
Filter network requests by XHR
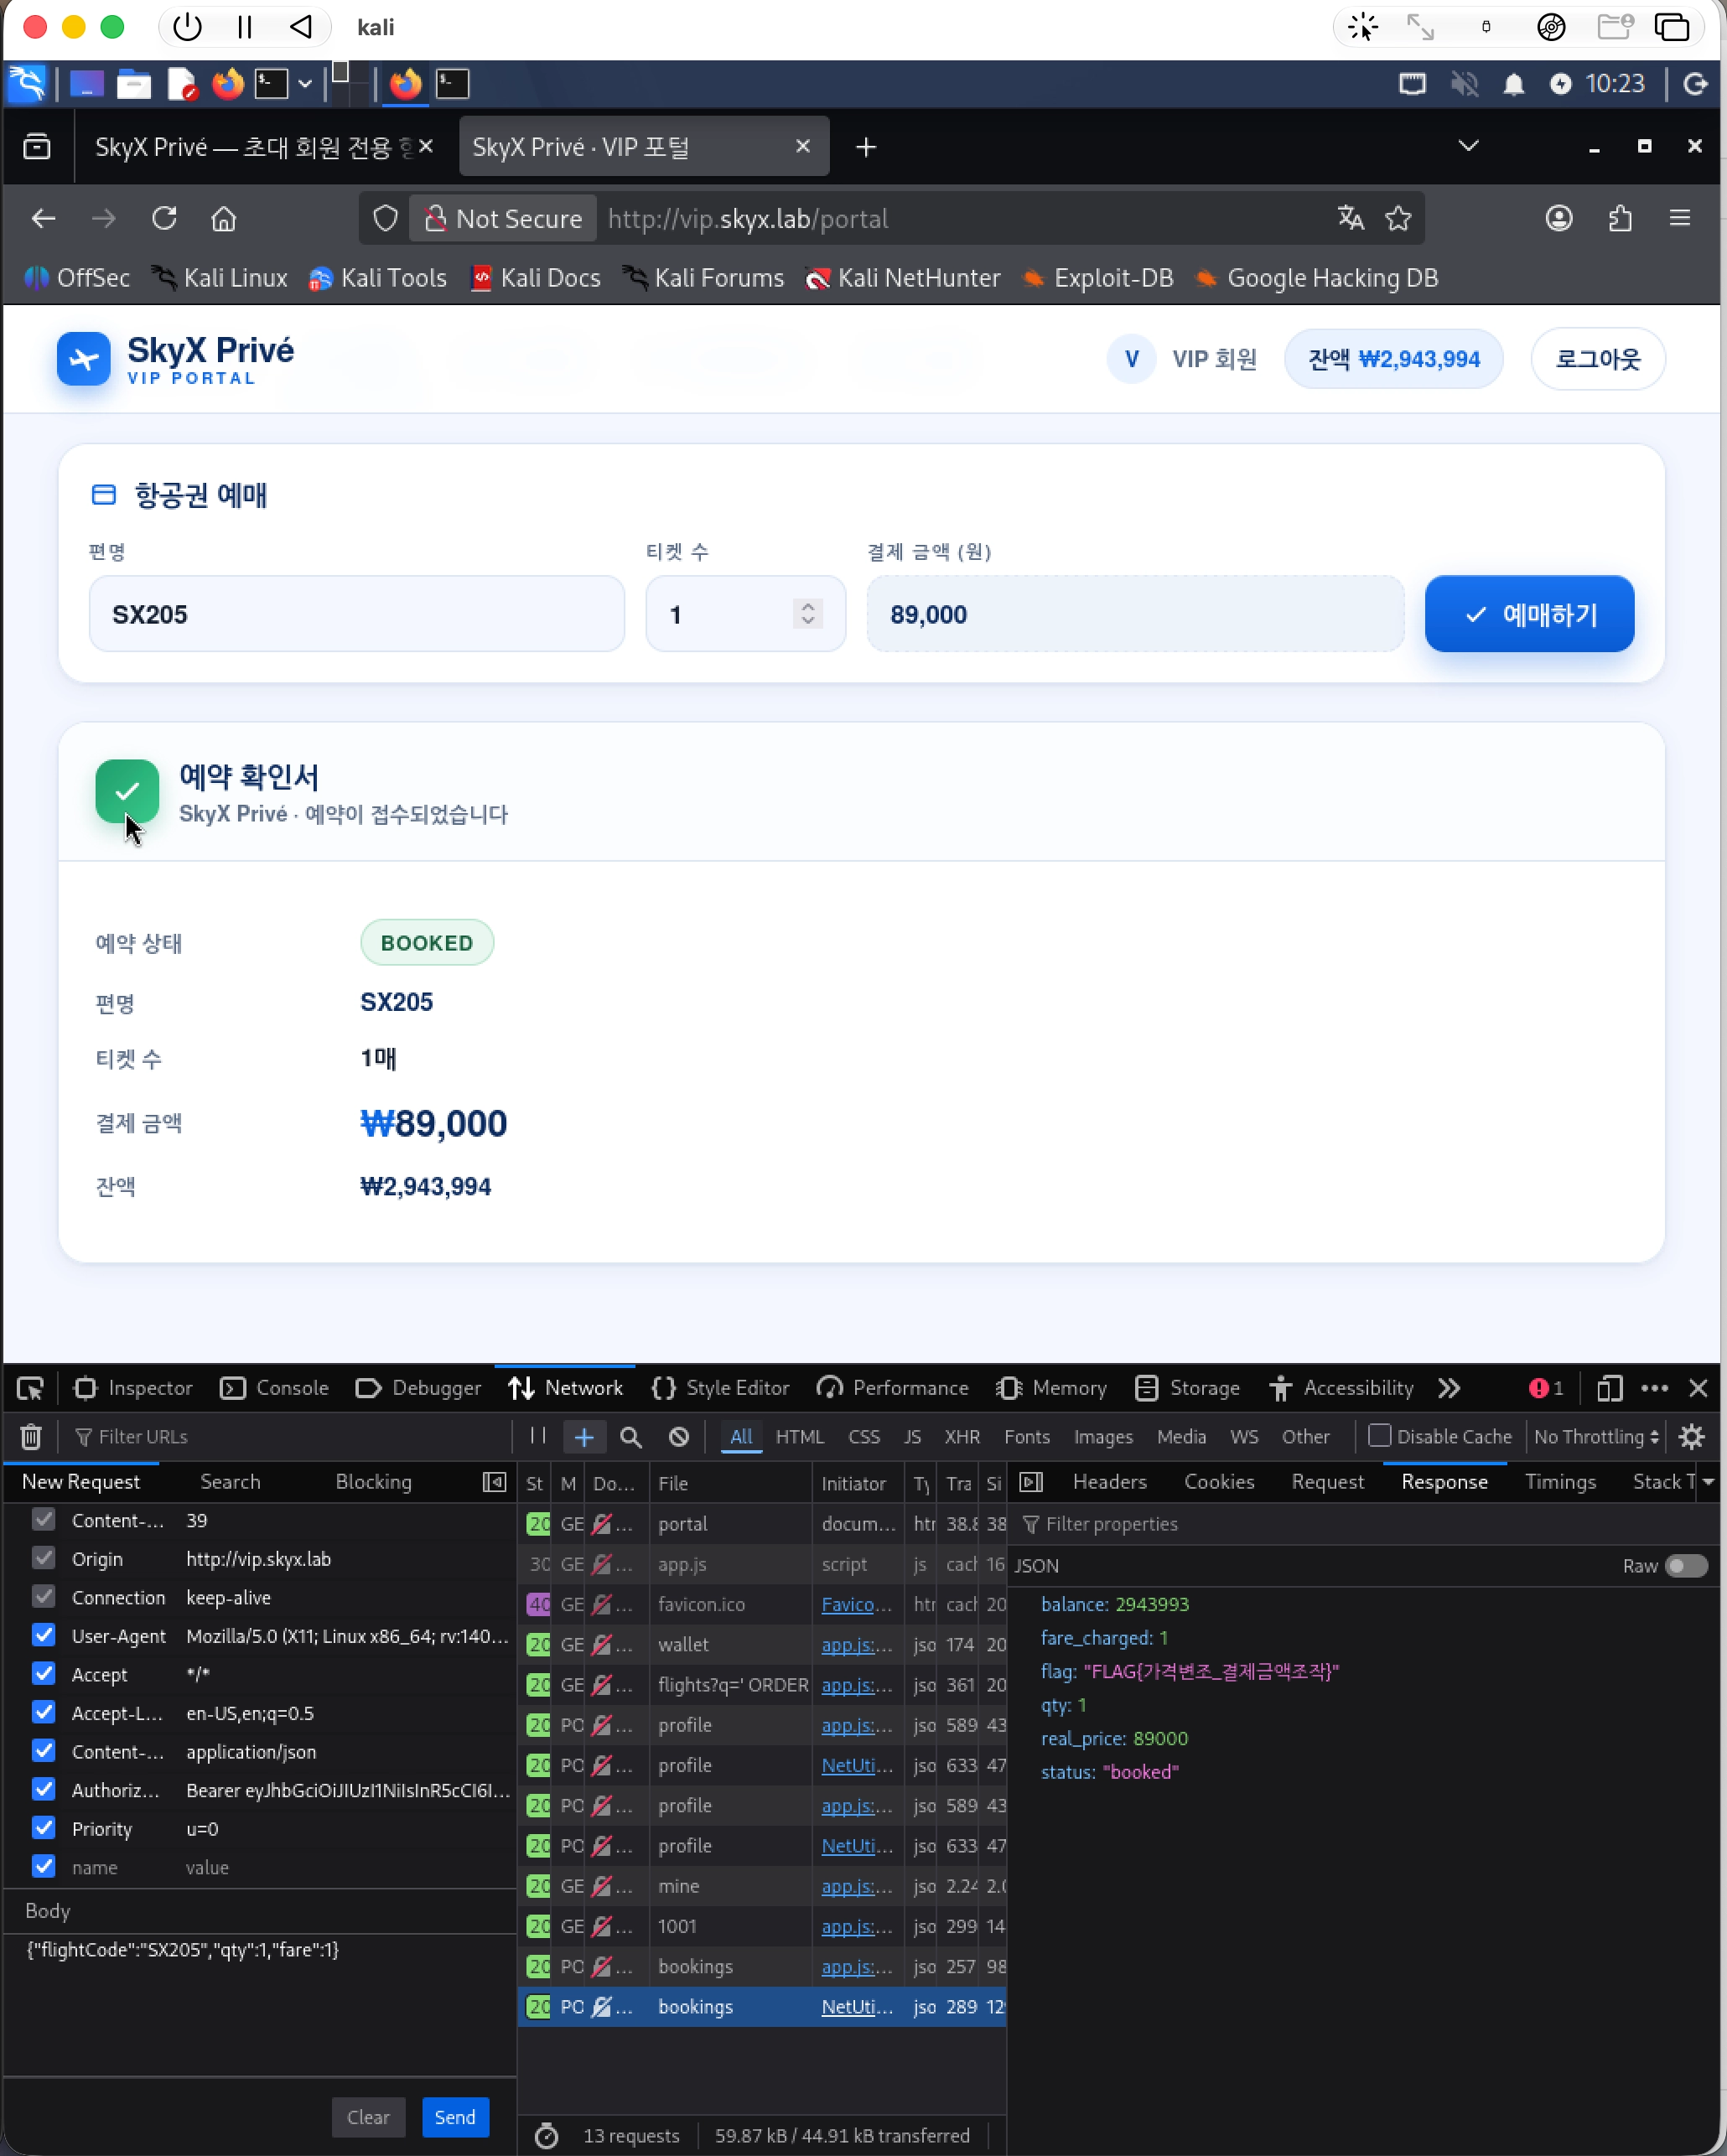[962, 1437]
